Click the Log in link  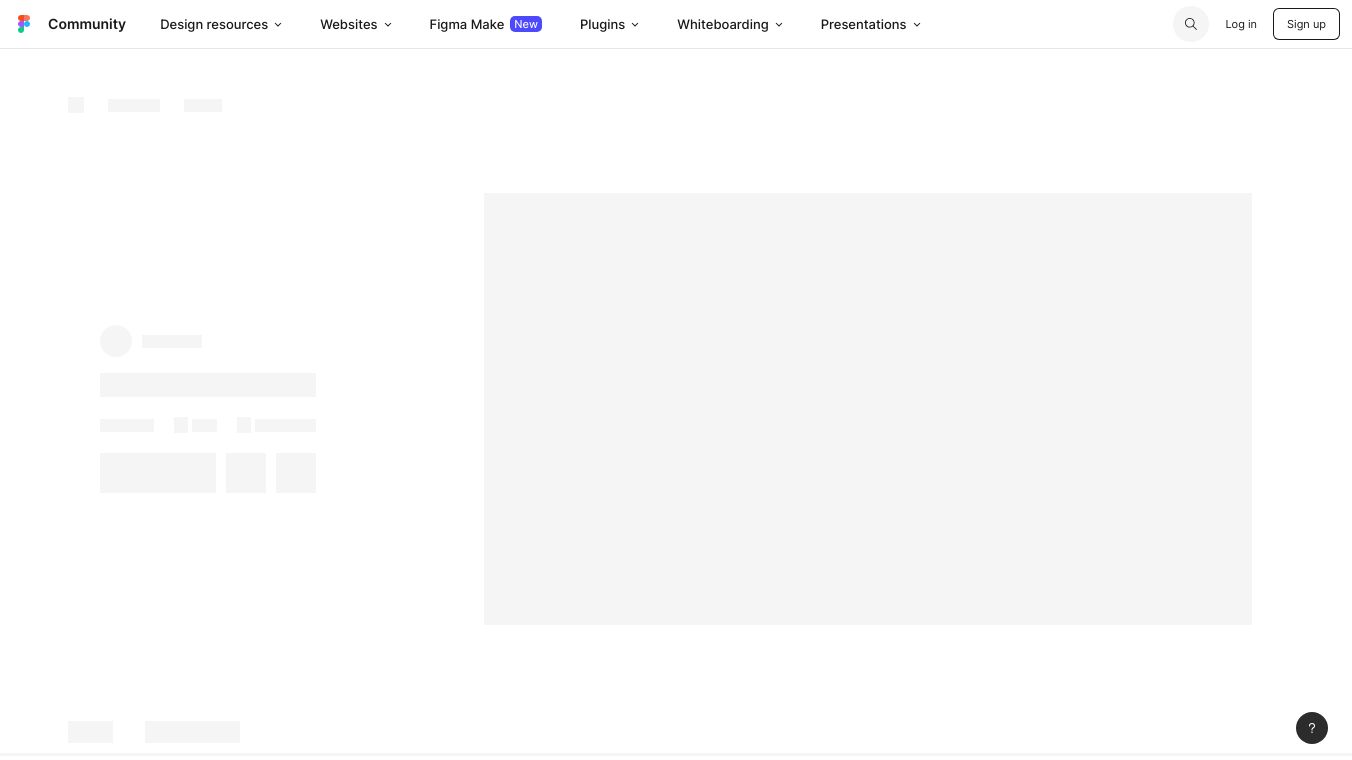click(1240, 24)
